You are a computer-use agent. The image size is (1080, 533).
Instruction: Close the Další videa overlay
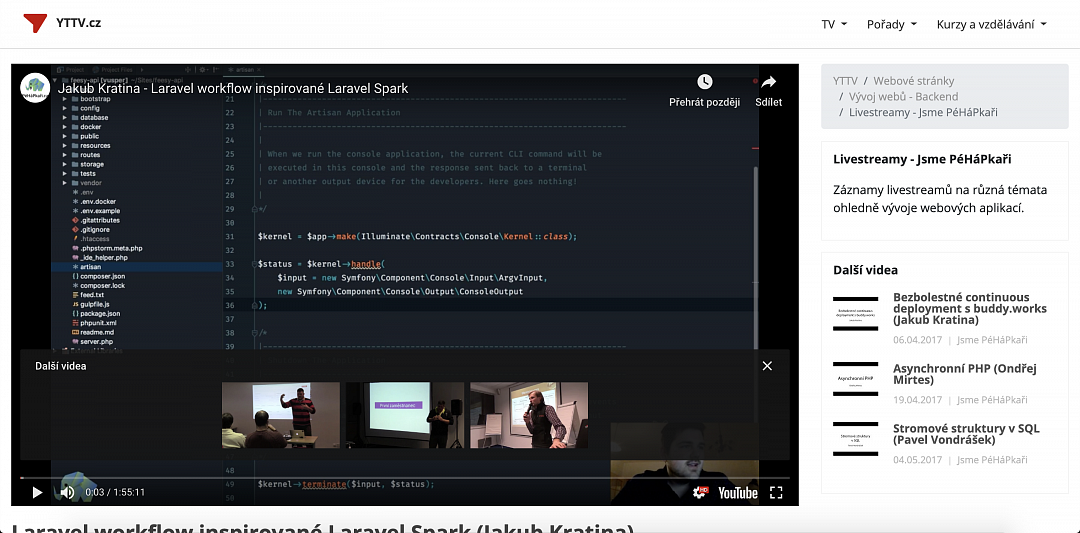click(x=767, y=366)
